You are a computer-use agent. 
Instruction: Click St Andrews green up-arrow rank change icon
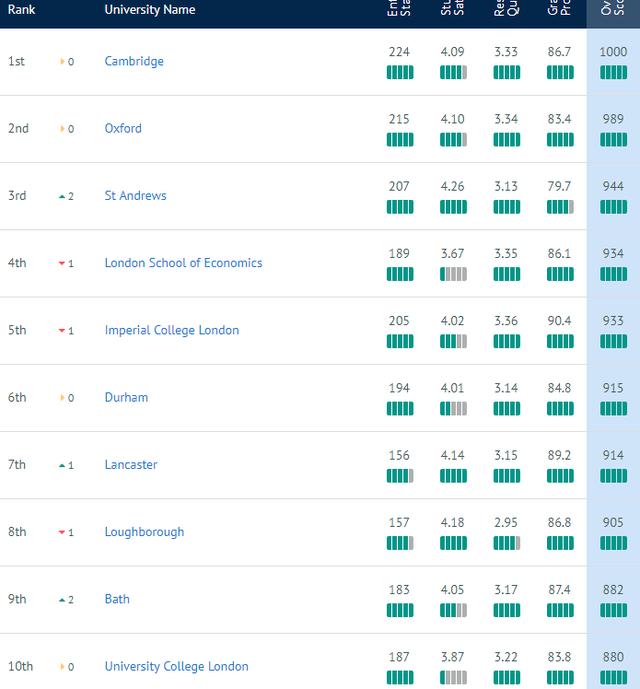point(62,196)
